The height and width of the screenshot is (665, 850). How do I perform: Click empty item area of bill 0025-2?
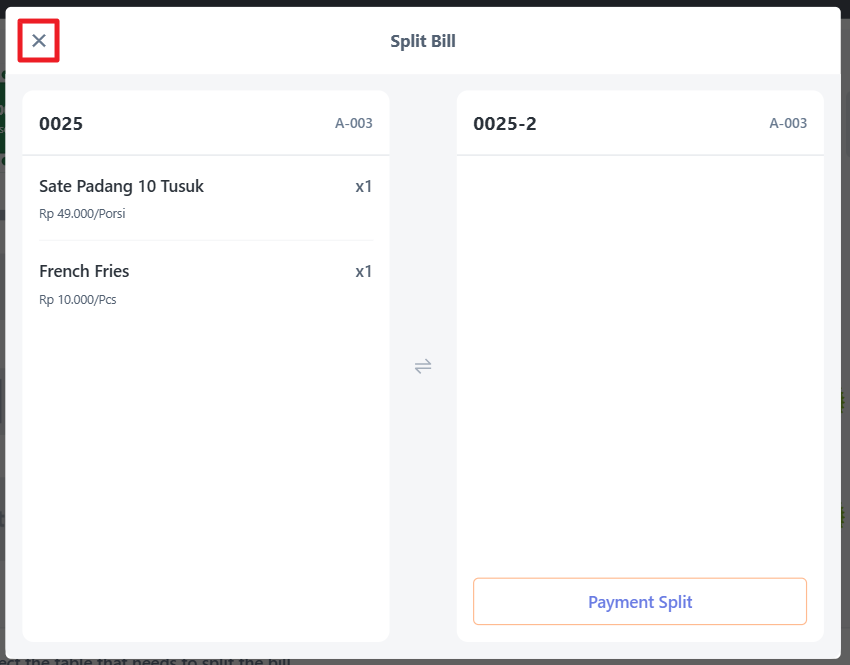[640, 360]
